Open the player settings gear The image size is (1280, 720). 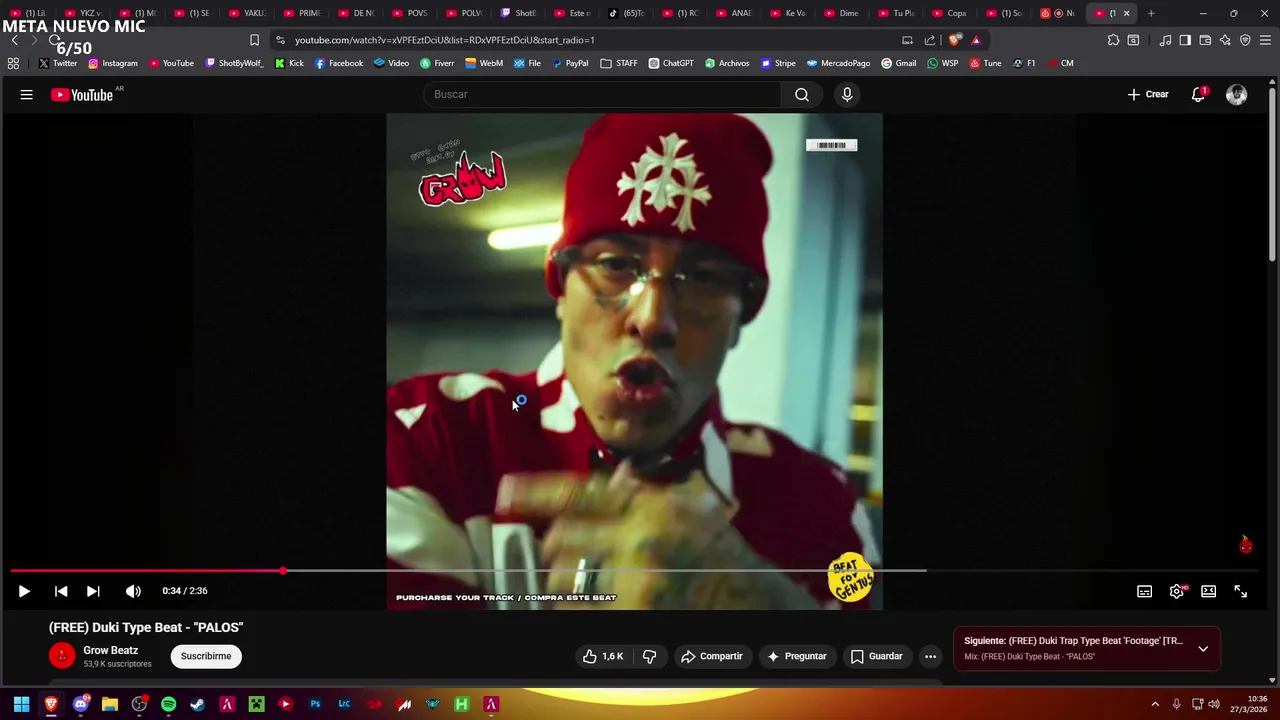tap(1177, 591)
